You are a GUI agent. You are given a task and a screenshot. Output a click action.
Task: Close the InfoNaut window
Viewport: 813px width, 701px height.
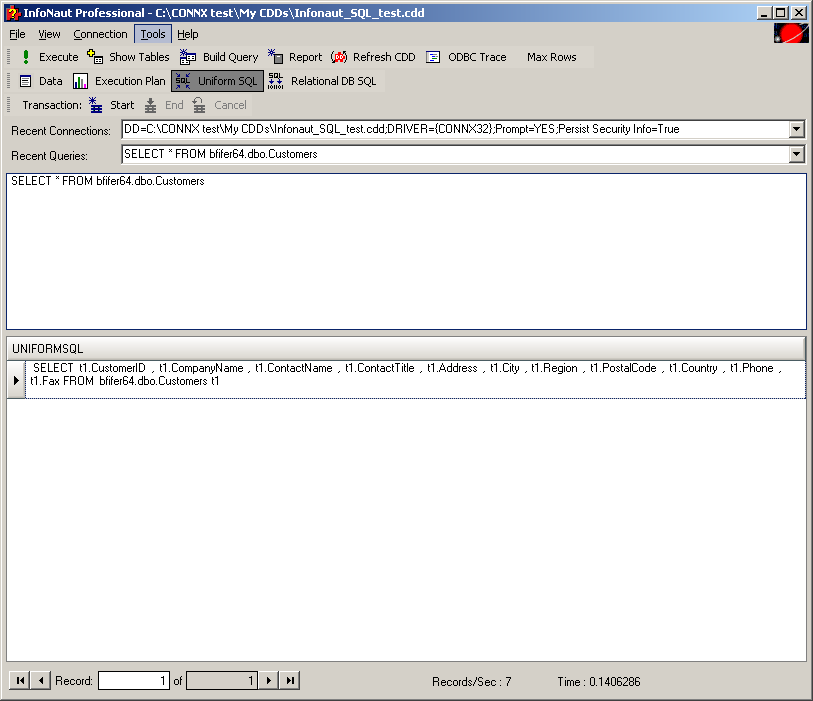tap(799, 13)
